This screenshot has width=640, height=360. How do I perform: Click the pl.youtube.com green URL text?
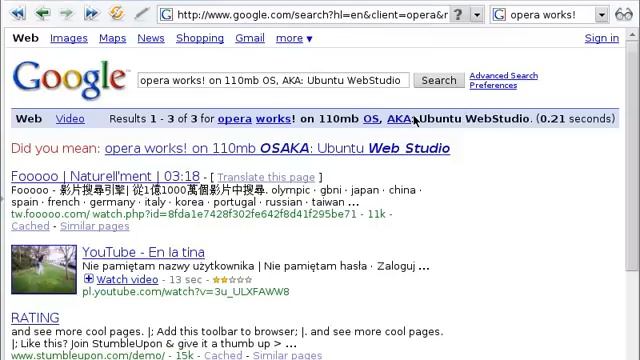(186, 292)
